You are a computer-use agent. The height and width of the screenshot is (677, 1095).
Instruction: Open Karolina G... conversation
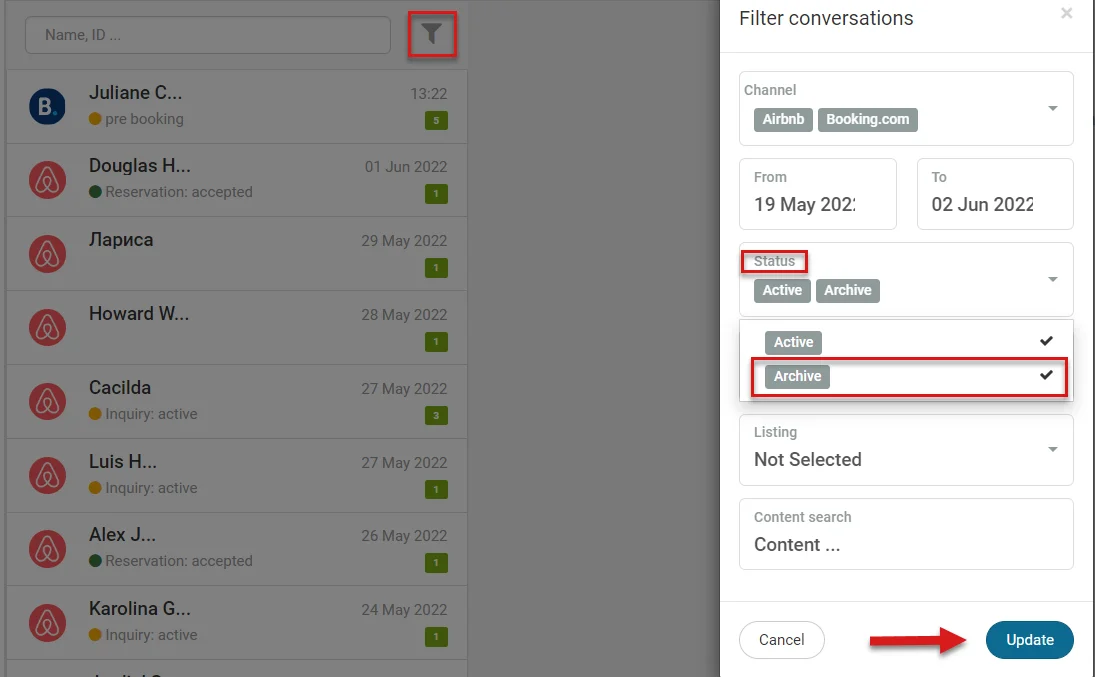(237, 623)
